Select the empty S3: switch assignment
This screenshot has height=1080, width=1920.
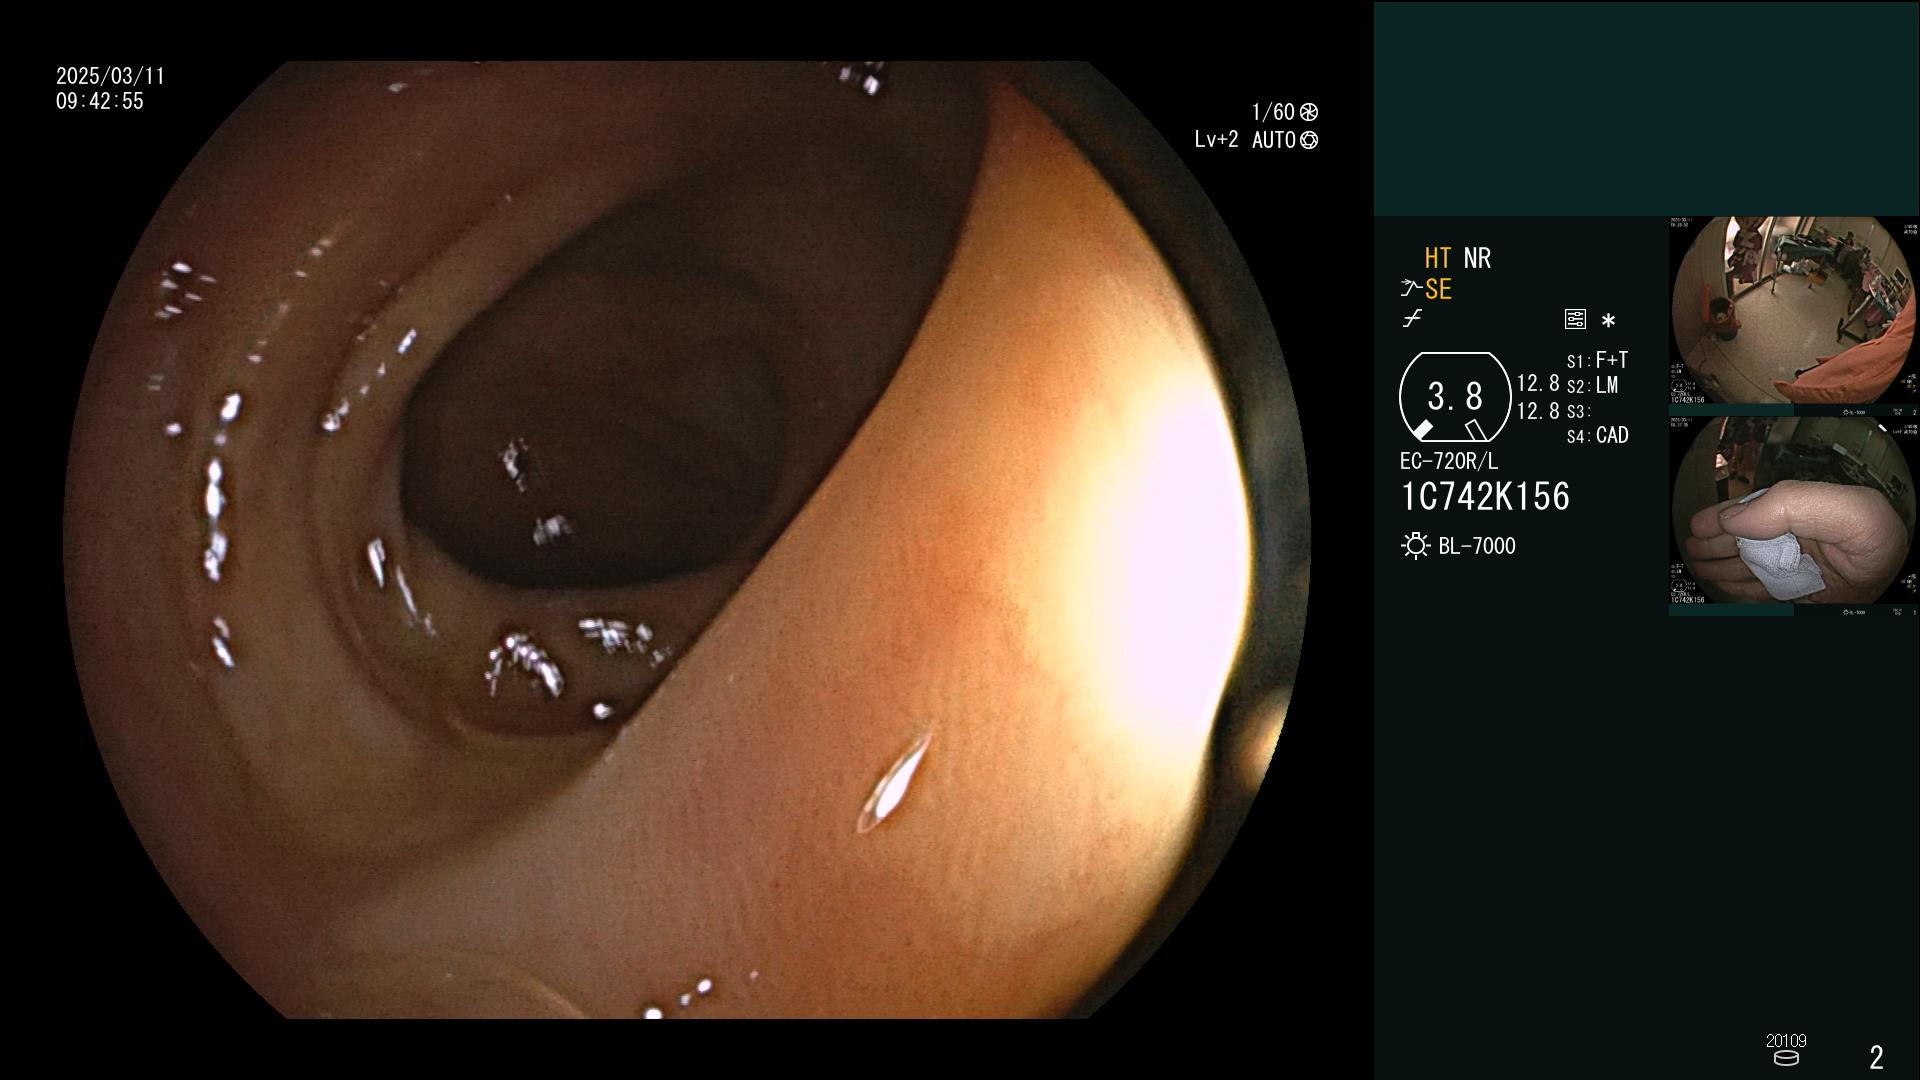pyautogui.click(x=1579, y=412)
